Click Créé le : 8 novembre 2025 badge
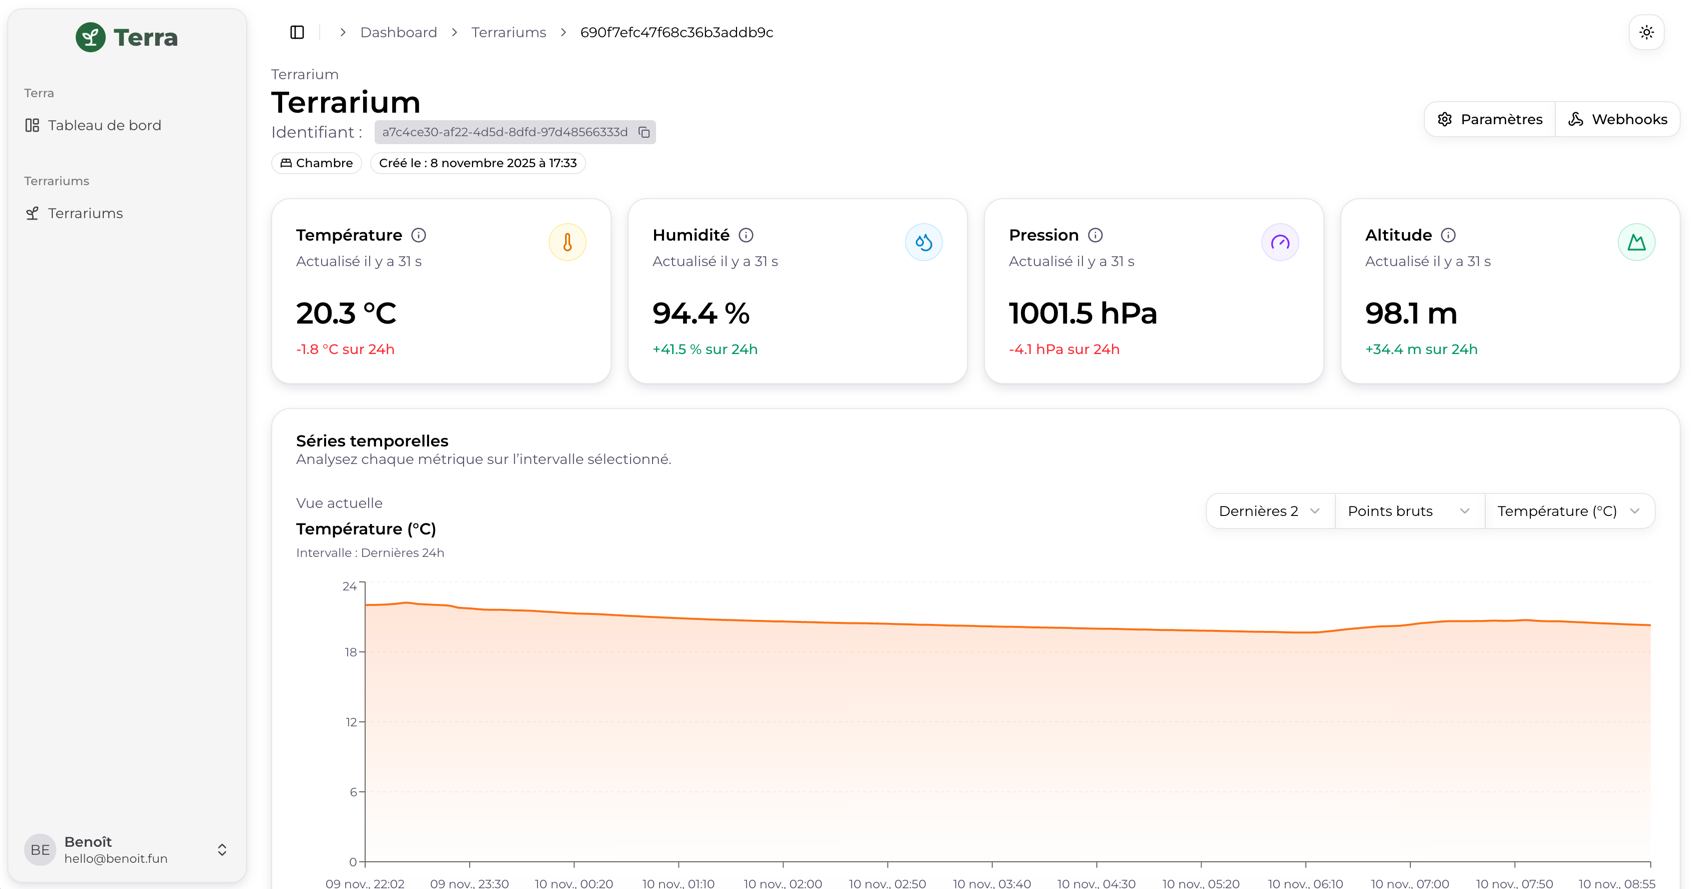 click(478, 163)
